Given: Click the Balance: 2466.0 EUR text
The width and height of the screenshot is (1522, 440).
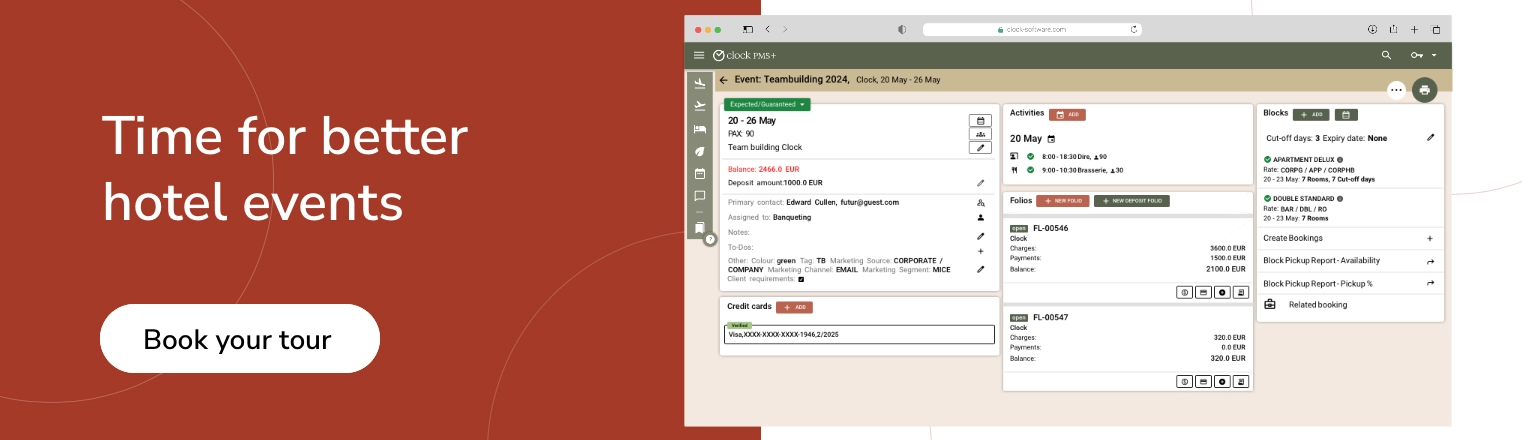Looking at the screenshot, I should click(764, 169).
